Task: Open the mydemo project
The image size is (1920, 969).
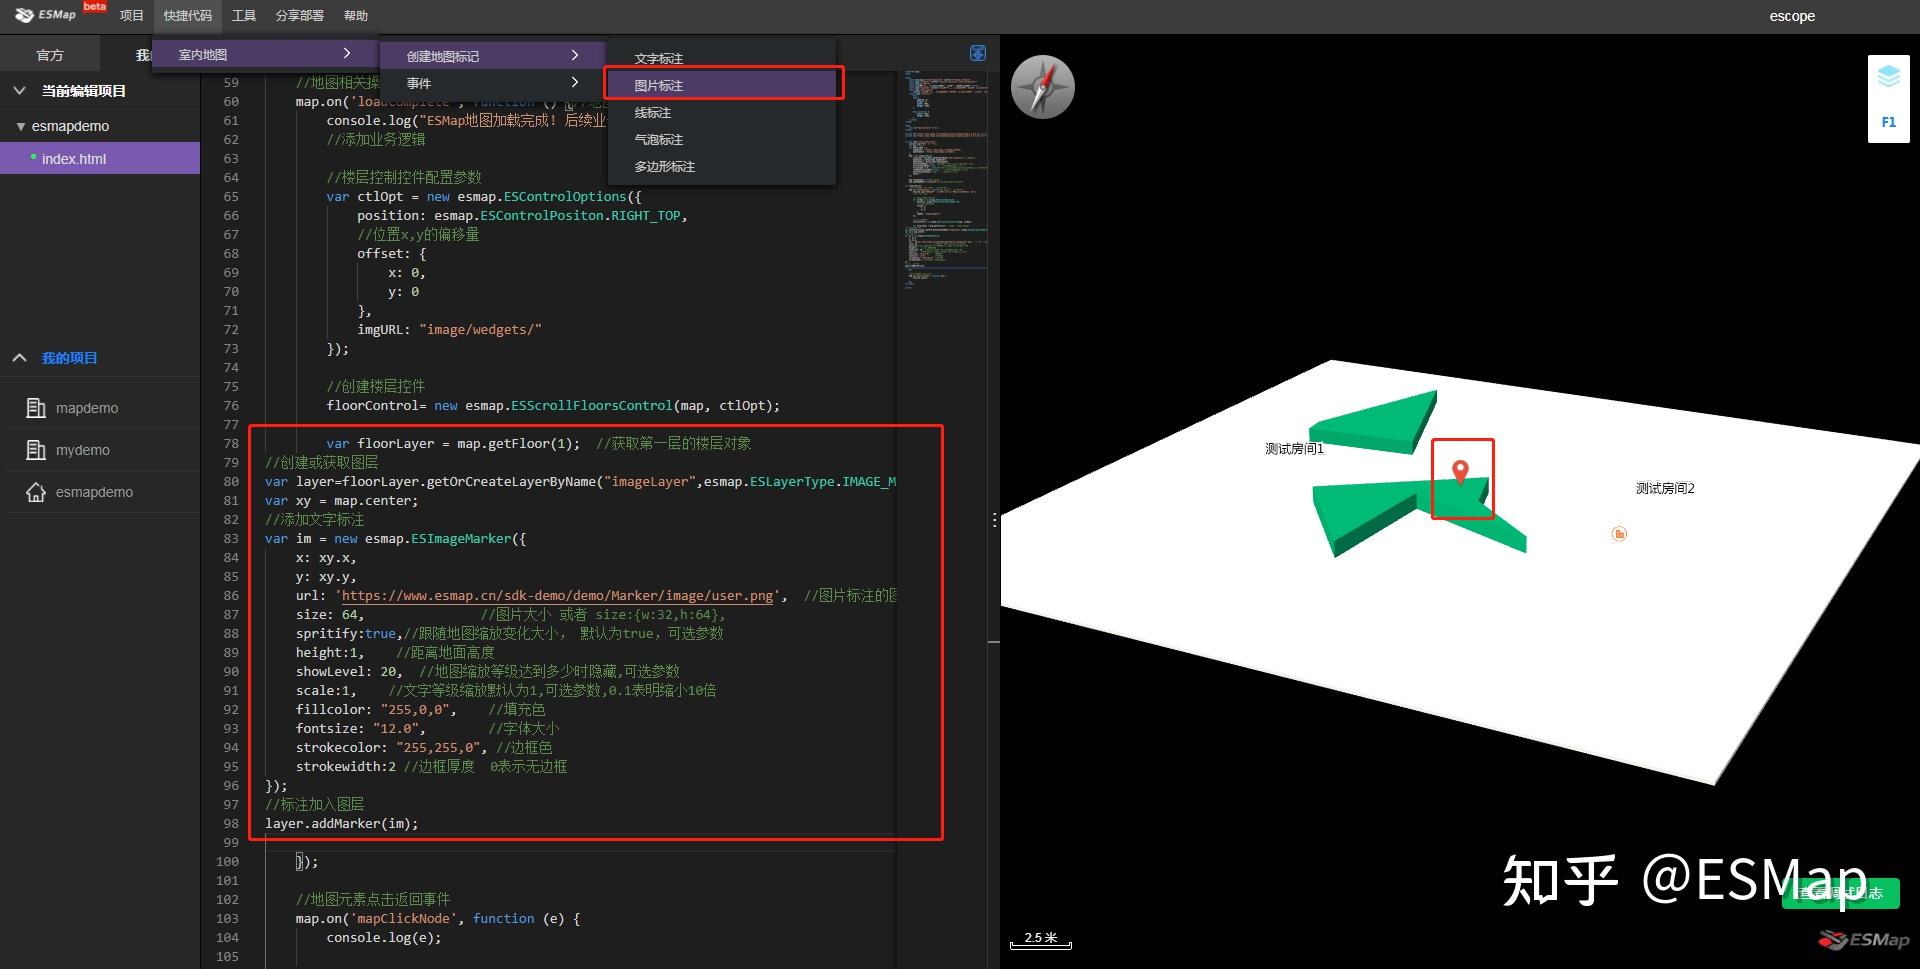Action: 83,450
